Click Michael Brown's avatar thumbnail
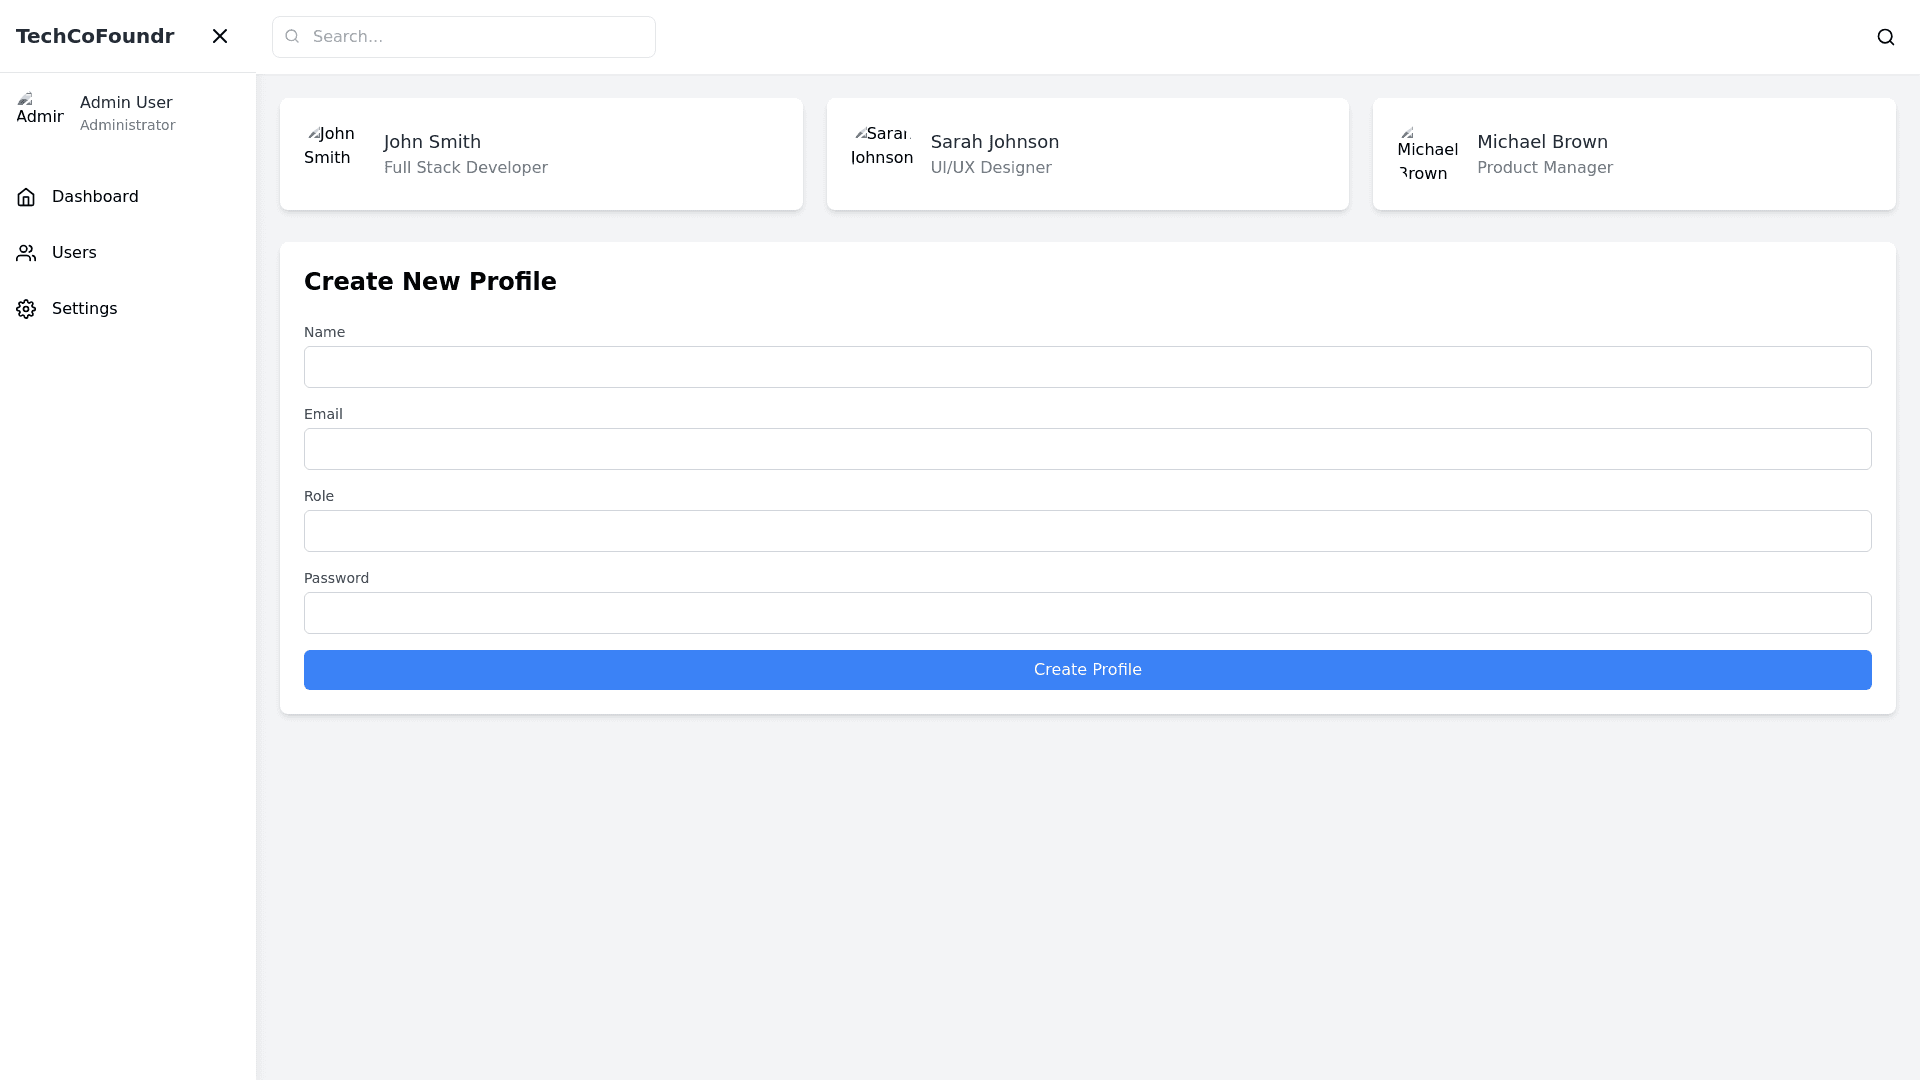The width and height of the screenshot is (1920, 1080). pos(1427,154)
